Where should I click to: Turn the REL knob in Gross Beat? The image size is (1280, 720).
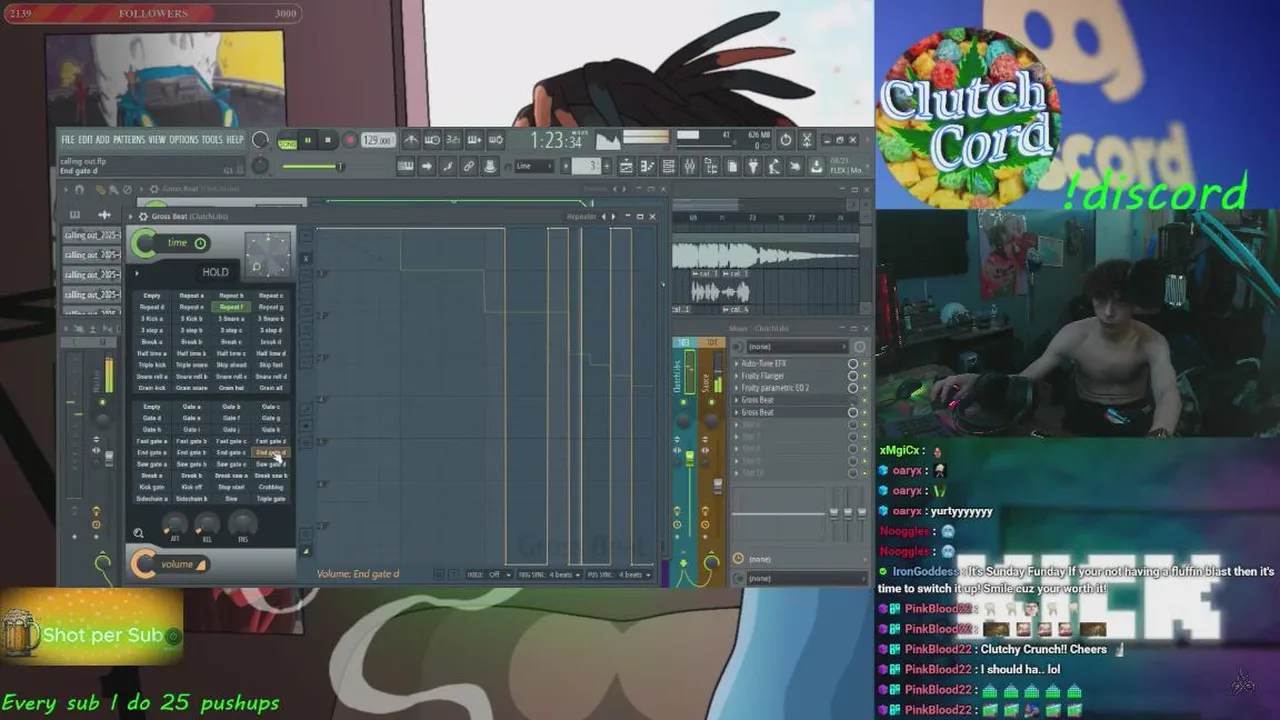(x=207, y=522)
